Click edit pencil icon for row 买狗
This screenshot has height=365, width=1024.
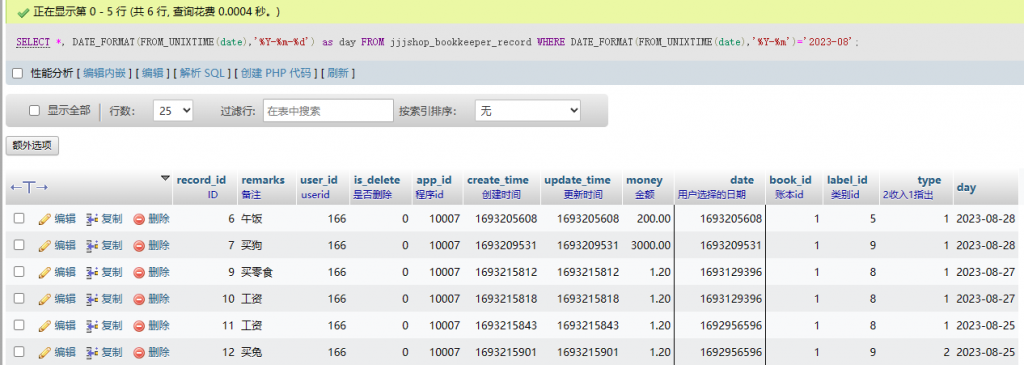(44, 246)
